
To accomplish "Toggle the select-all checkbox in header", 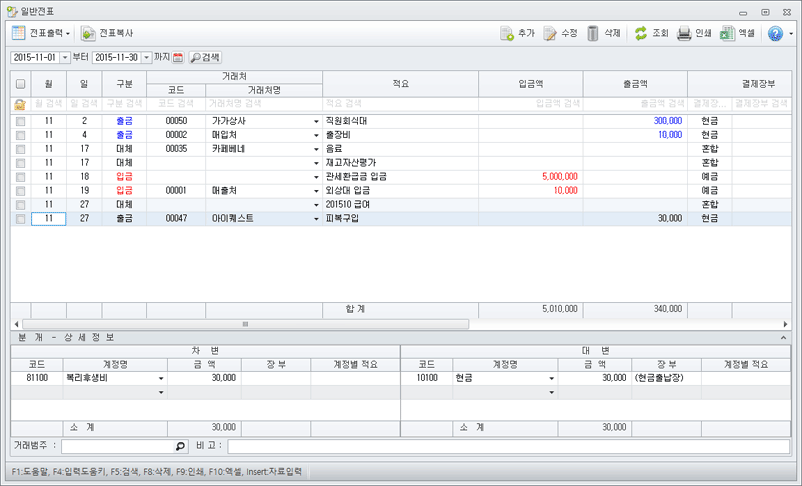I will (x=20, y=84).
